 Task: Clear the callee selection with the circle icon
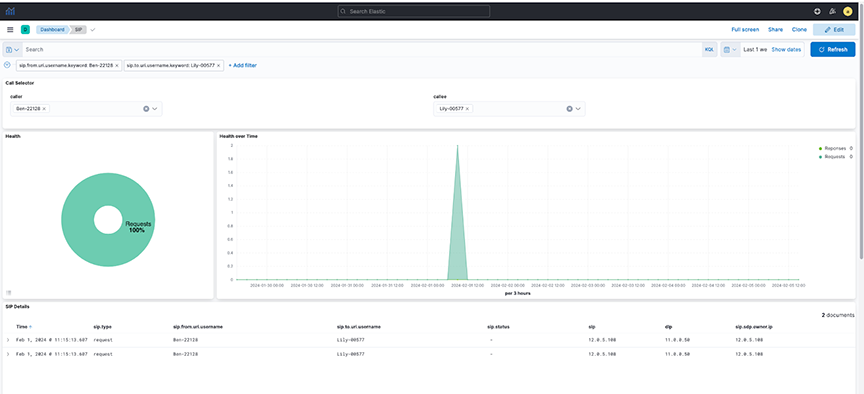coord(569,109)
